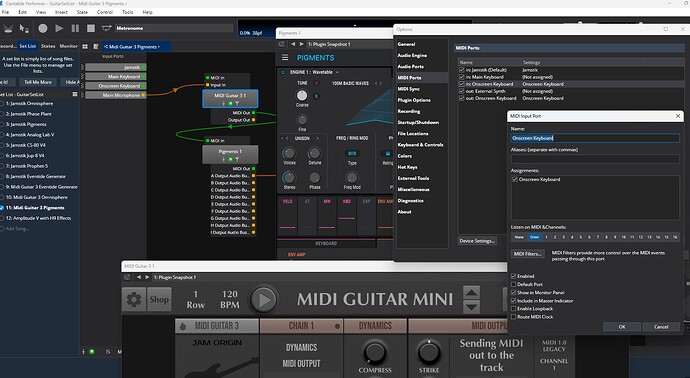Open MIDI Guitar settings gear
The height and width of the screenshot is (378, 690).
pyautogui.click(x=134, y=300)
